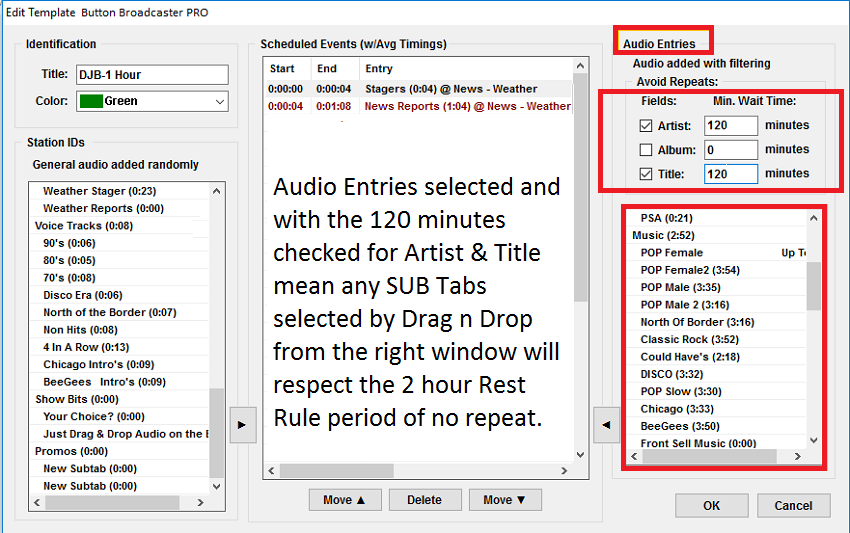850x533 pixels.
Task: Click the green color swatch
Action: (90, 101)
